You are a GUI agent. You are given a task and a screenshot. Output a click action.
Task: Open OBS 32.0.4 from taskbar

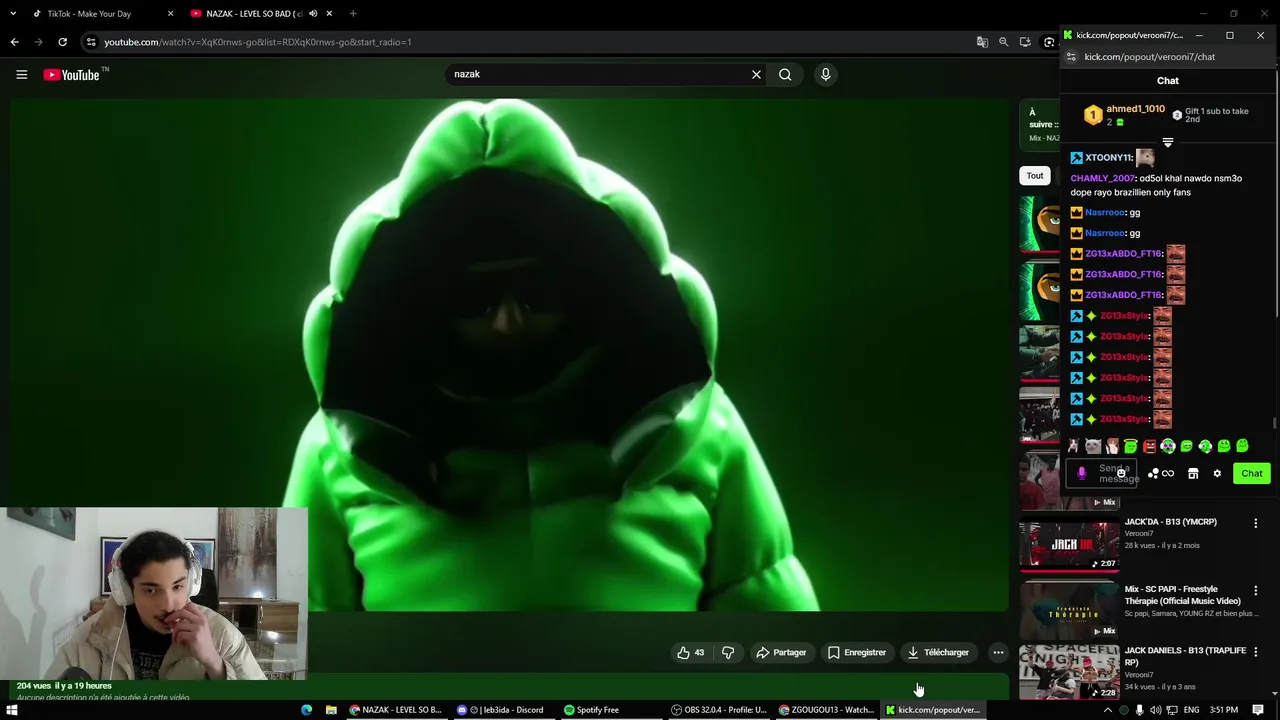[719, 710]
